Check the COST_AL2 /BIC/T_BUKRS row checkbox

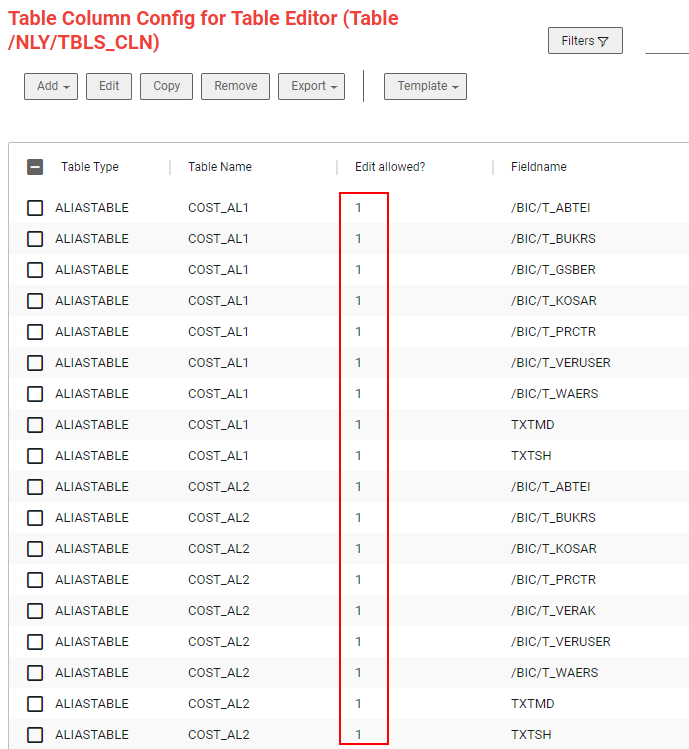click(x=35, y=518)
